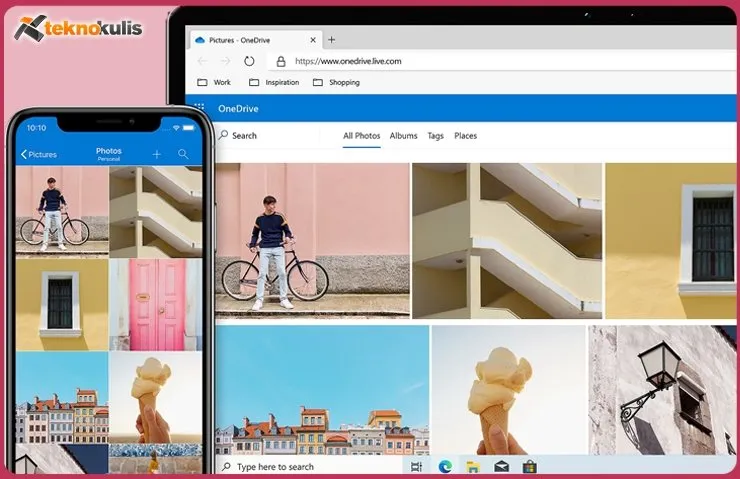The width and height of the screenshot is (740, 479).
Task: Close the Pictures - OneDrive tab
Action: 312,40
